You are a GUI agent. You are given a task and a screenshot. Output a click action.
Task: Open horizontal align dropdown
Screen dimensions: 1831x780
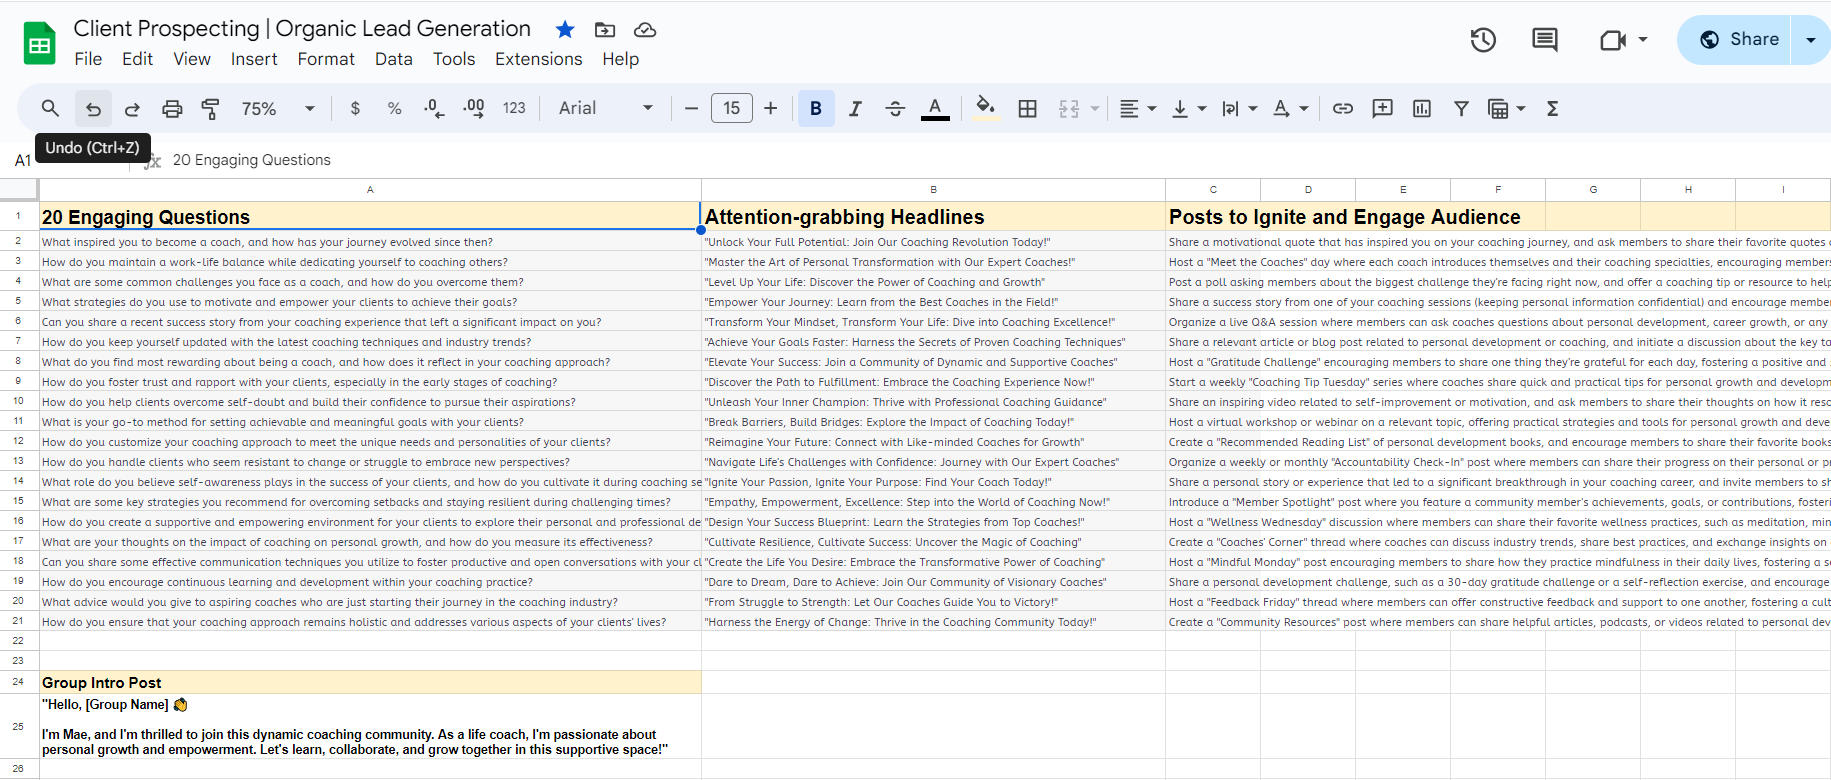click(x=1137, y=108)
